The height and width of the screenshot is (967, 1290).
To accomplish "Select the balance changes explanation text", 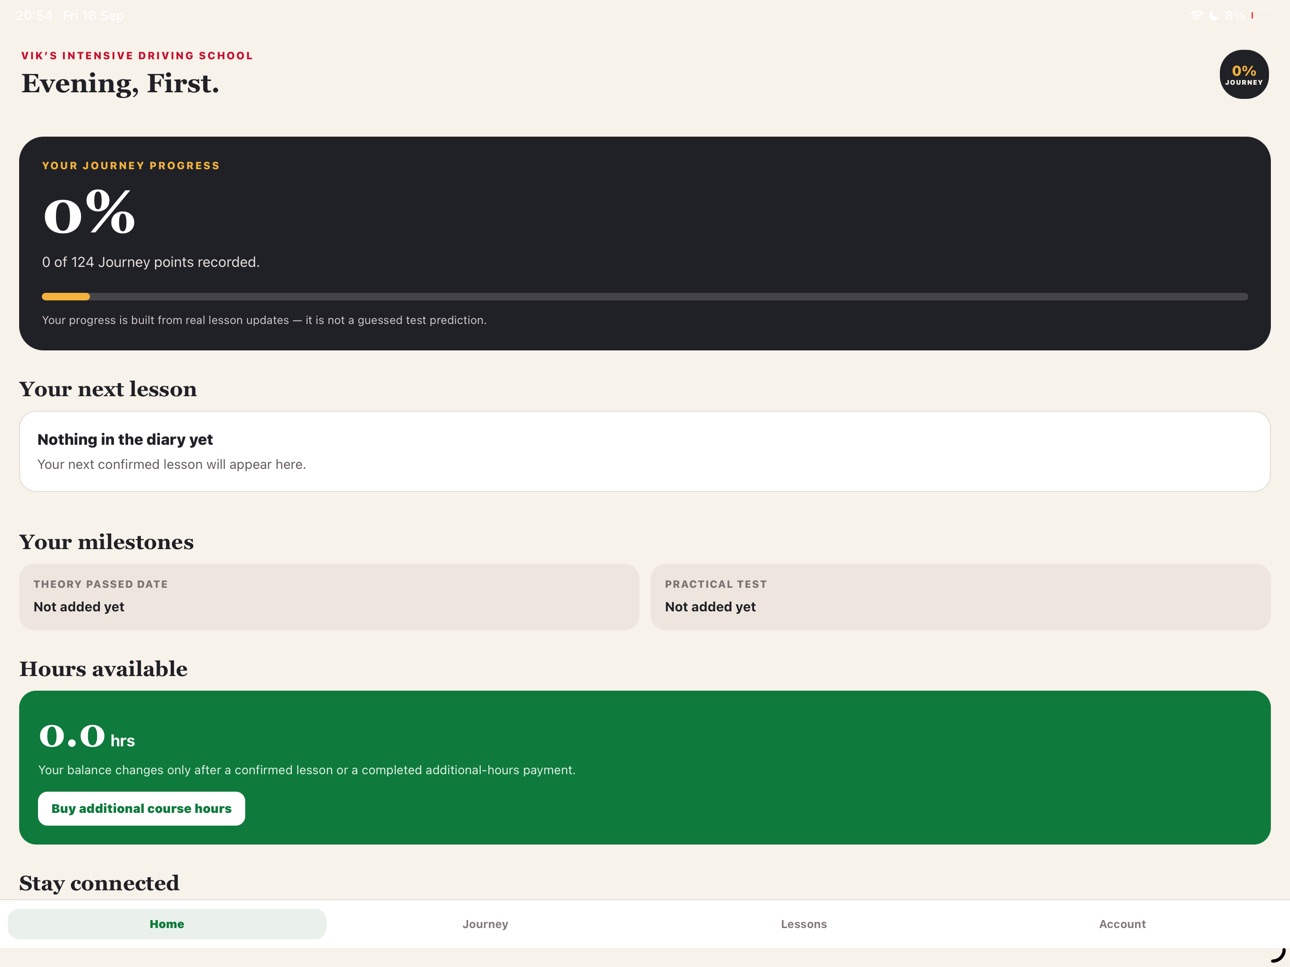I will (307, 770).
